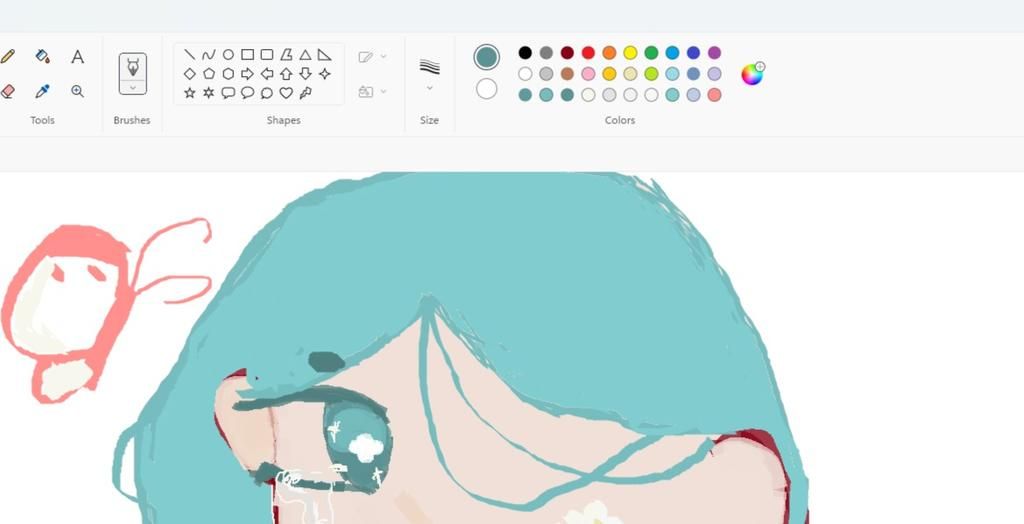The height and width of the screenshot is (524, 1024).
Task: Select the Right triangle shape
Action: [325, 54]
